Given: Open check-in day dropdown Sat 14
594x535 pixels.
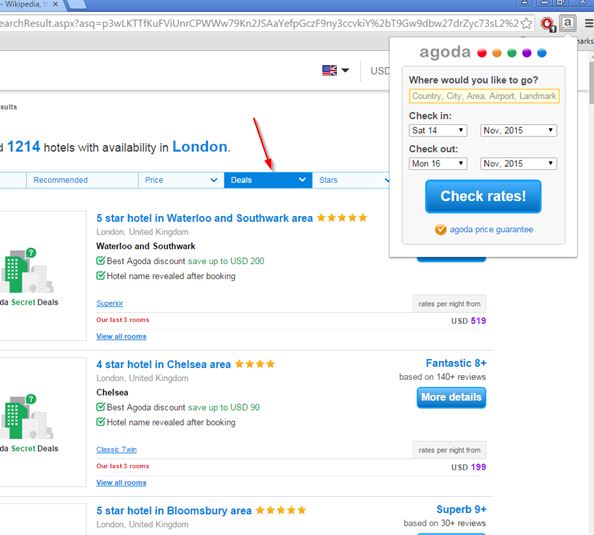Looking at the screenshot, I should (438, 130).
